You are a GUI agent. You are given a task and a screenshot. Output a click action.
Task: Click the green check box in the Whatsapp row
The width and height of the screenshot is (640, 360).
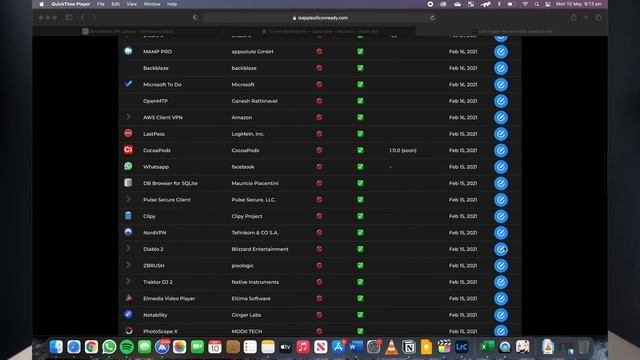[360, 167]
